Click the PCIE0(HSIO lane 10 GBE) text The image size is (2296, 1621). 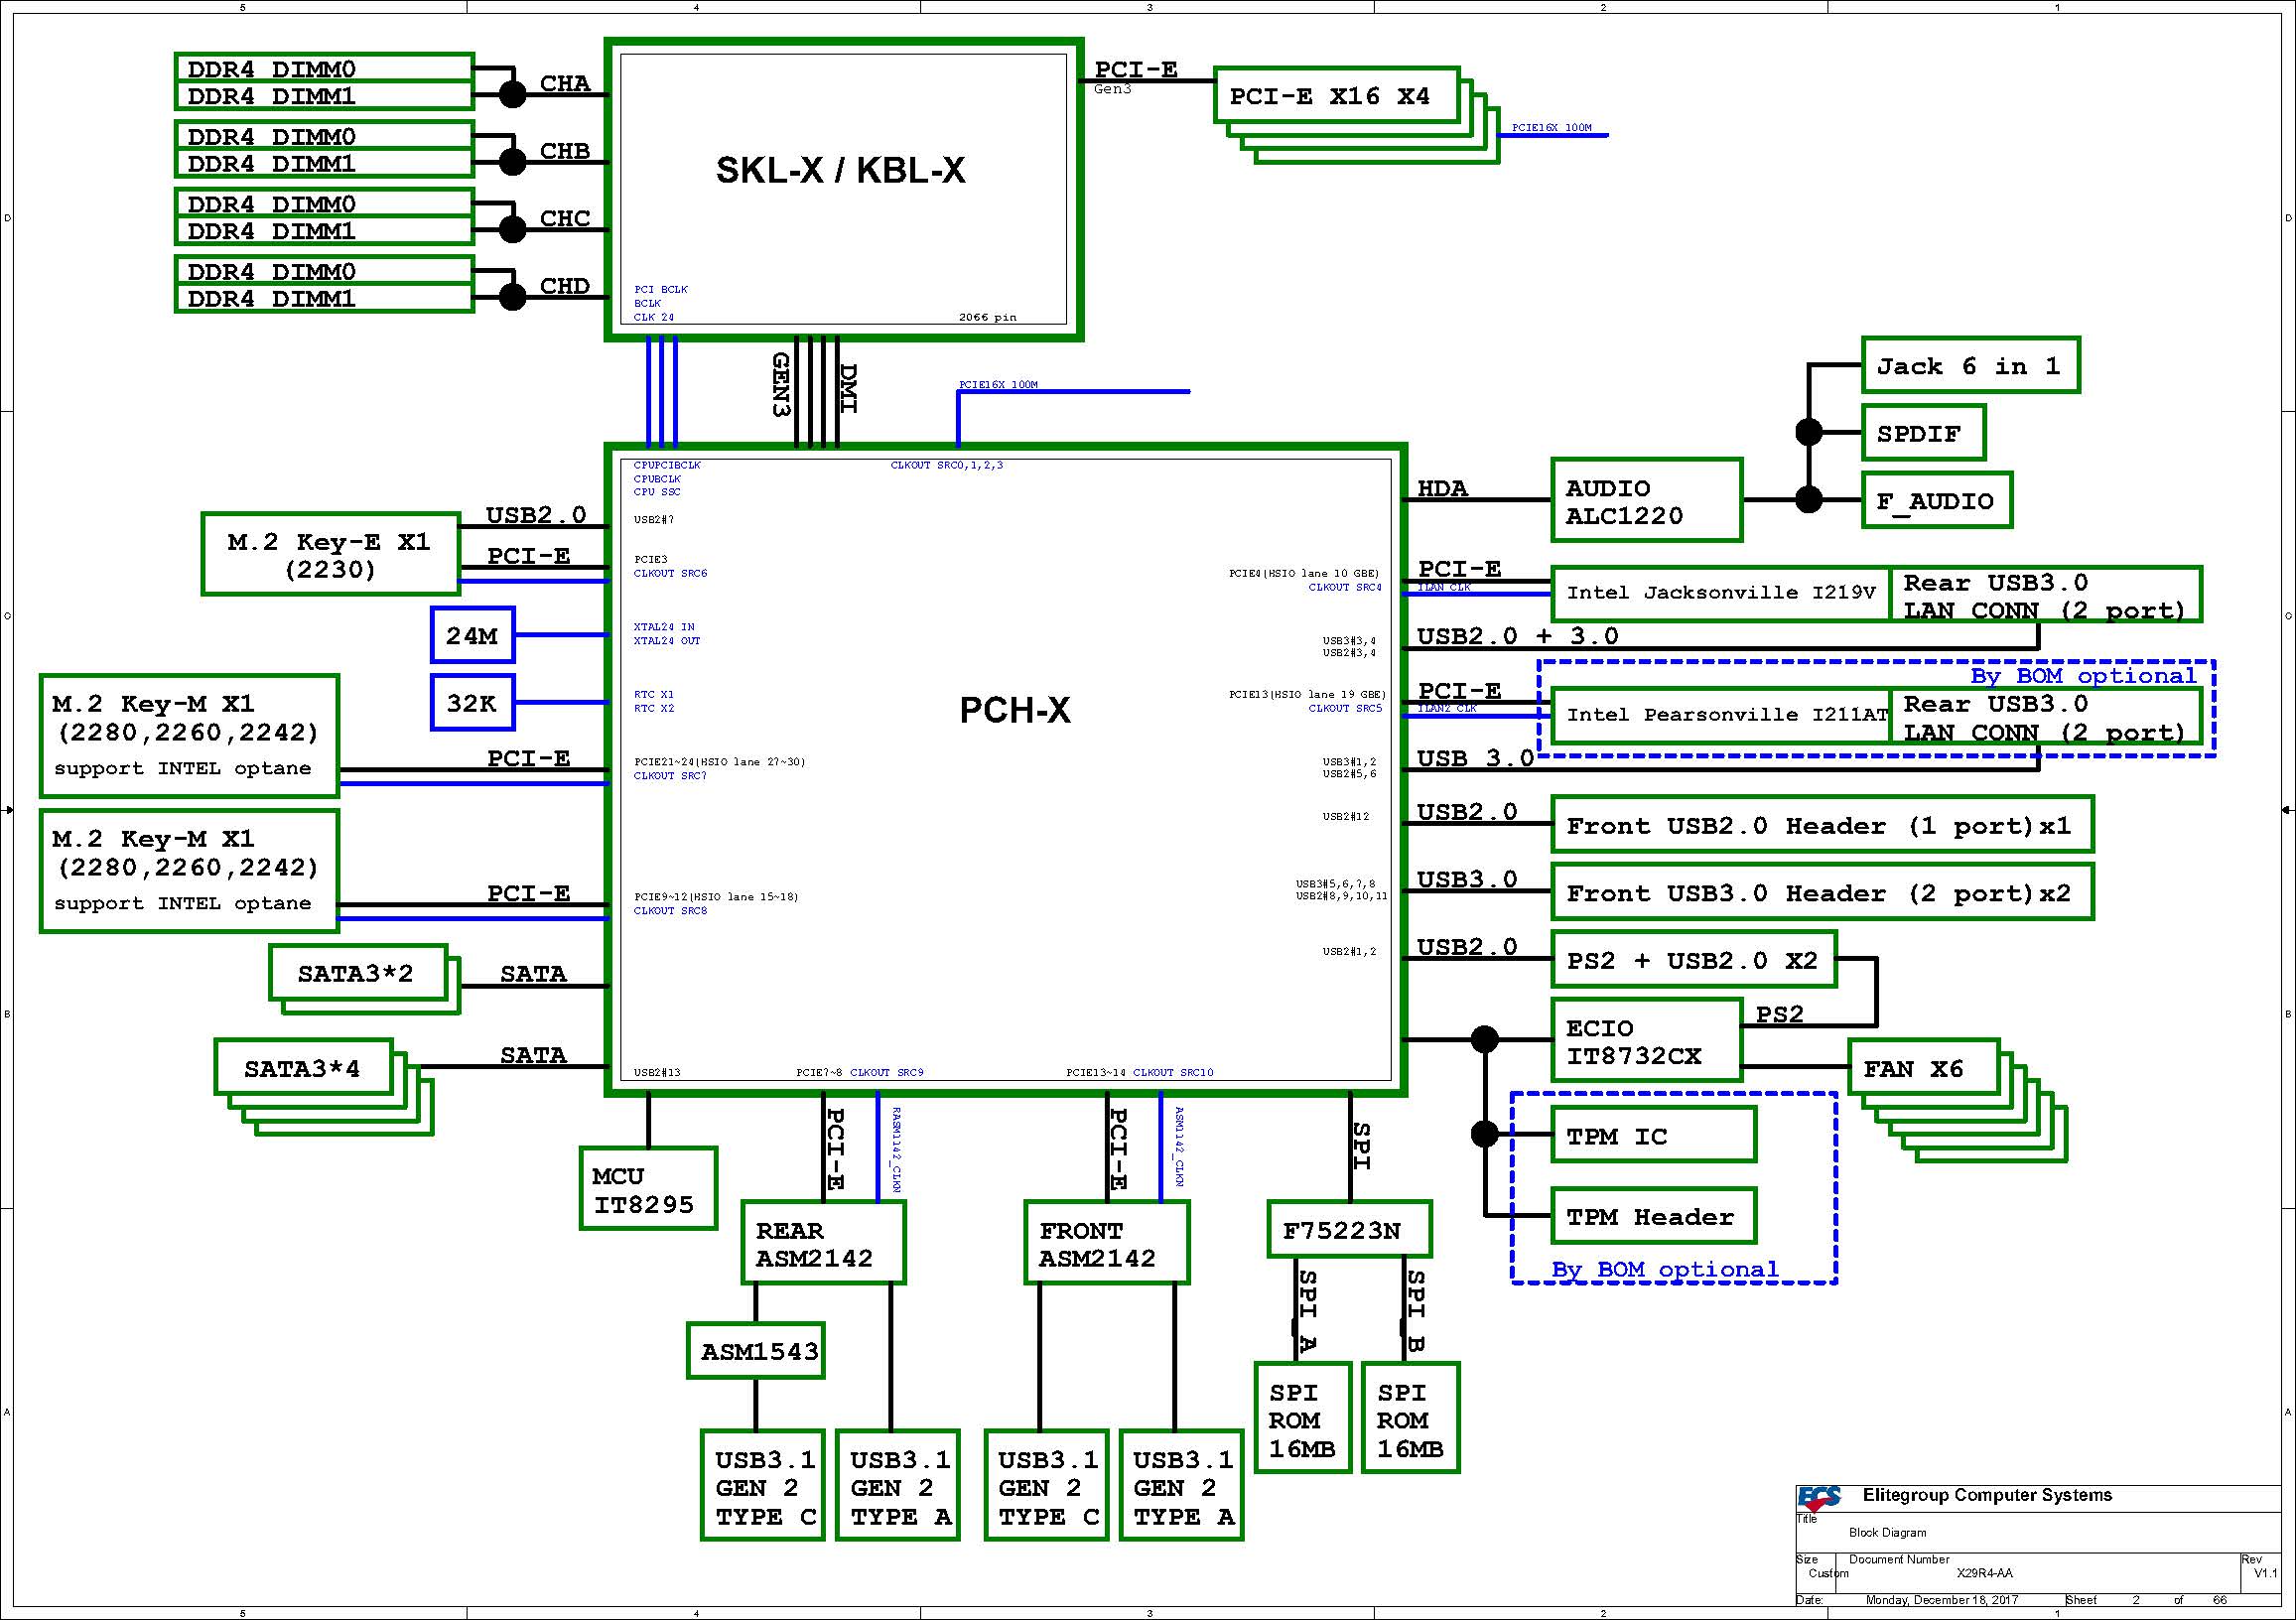click(1304, 574)
